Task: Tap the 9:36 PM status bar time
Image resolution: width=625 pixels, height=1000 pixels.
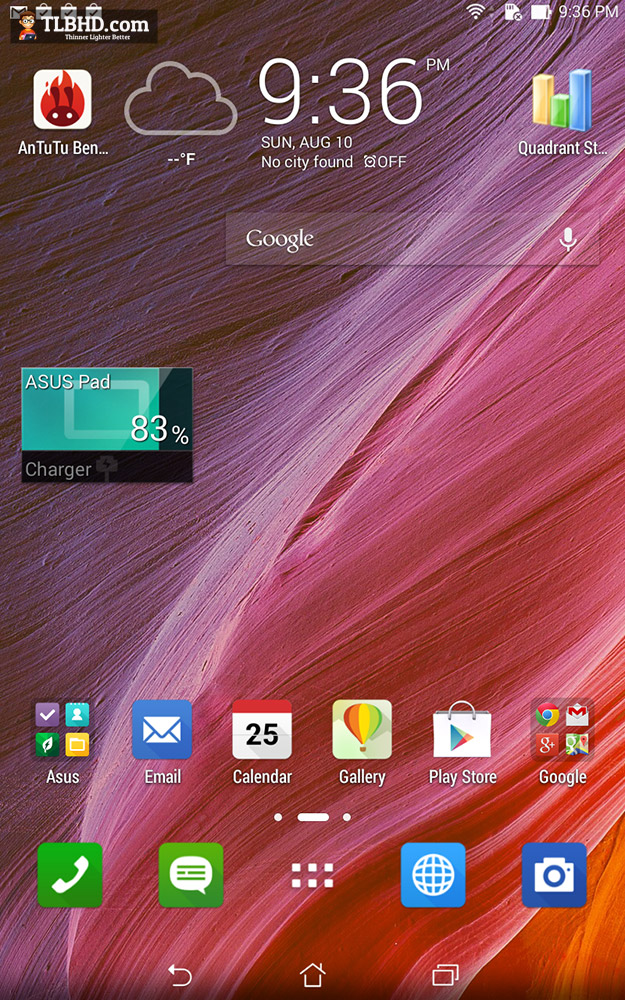Action: [x=588, y=11]
